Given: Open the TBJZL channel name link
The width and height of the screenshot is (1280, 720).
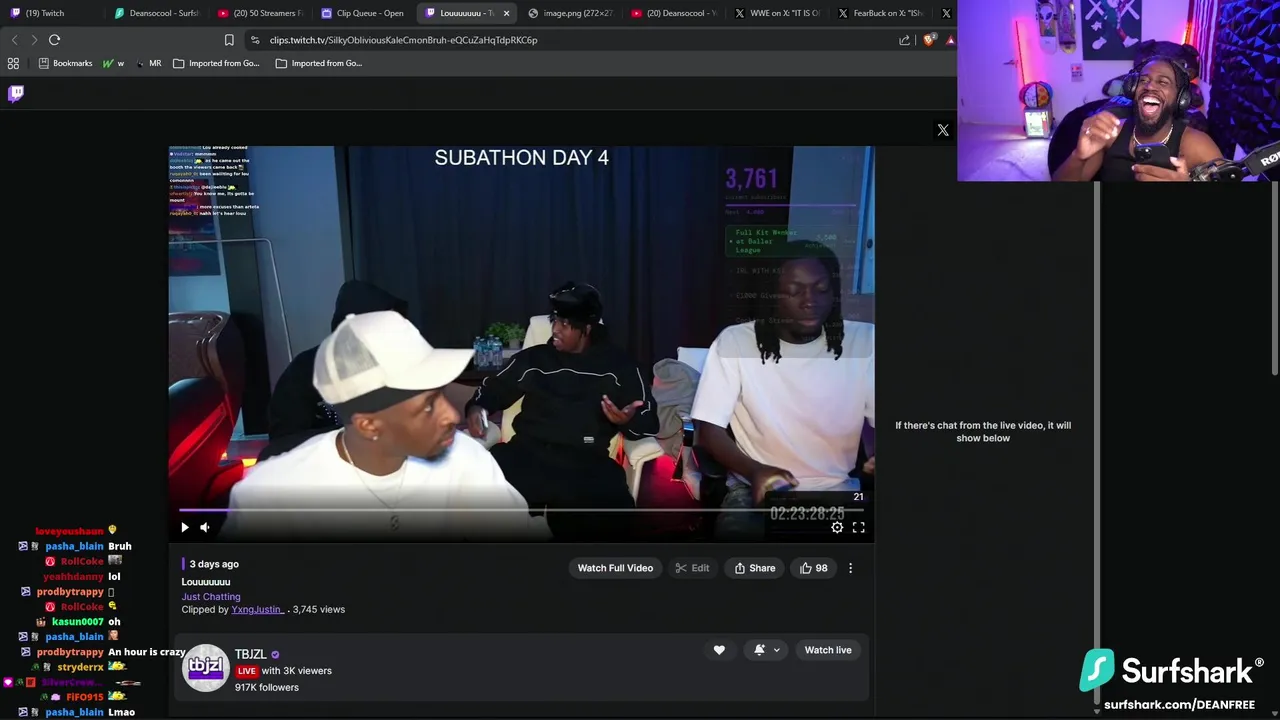Looking at the screenshot, I should coord(251,654).
